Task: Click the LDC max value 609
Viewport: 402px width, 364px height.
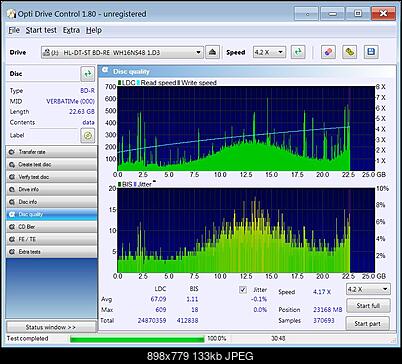Action: [161, 310]
